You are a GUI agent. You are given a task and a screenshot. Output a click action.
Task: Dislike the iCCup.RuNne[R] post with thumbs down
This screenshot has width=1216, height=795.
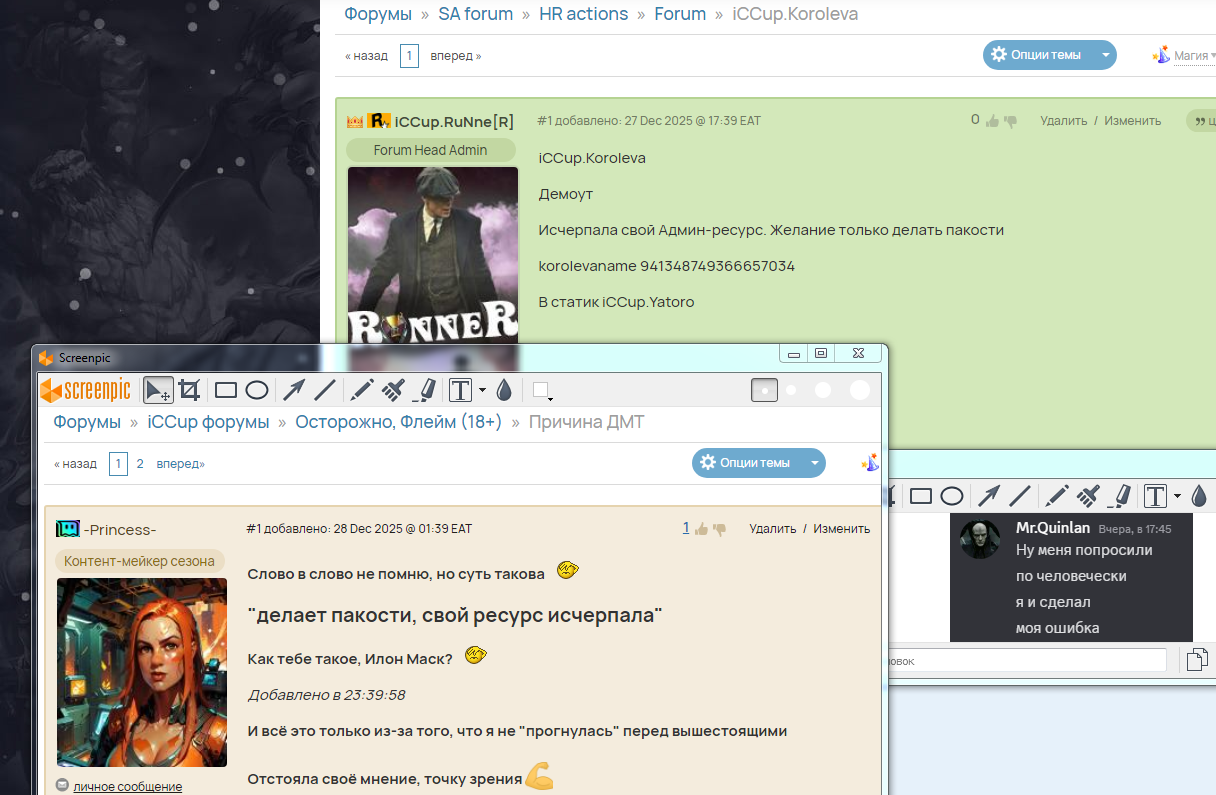(x=1010, y=121)
